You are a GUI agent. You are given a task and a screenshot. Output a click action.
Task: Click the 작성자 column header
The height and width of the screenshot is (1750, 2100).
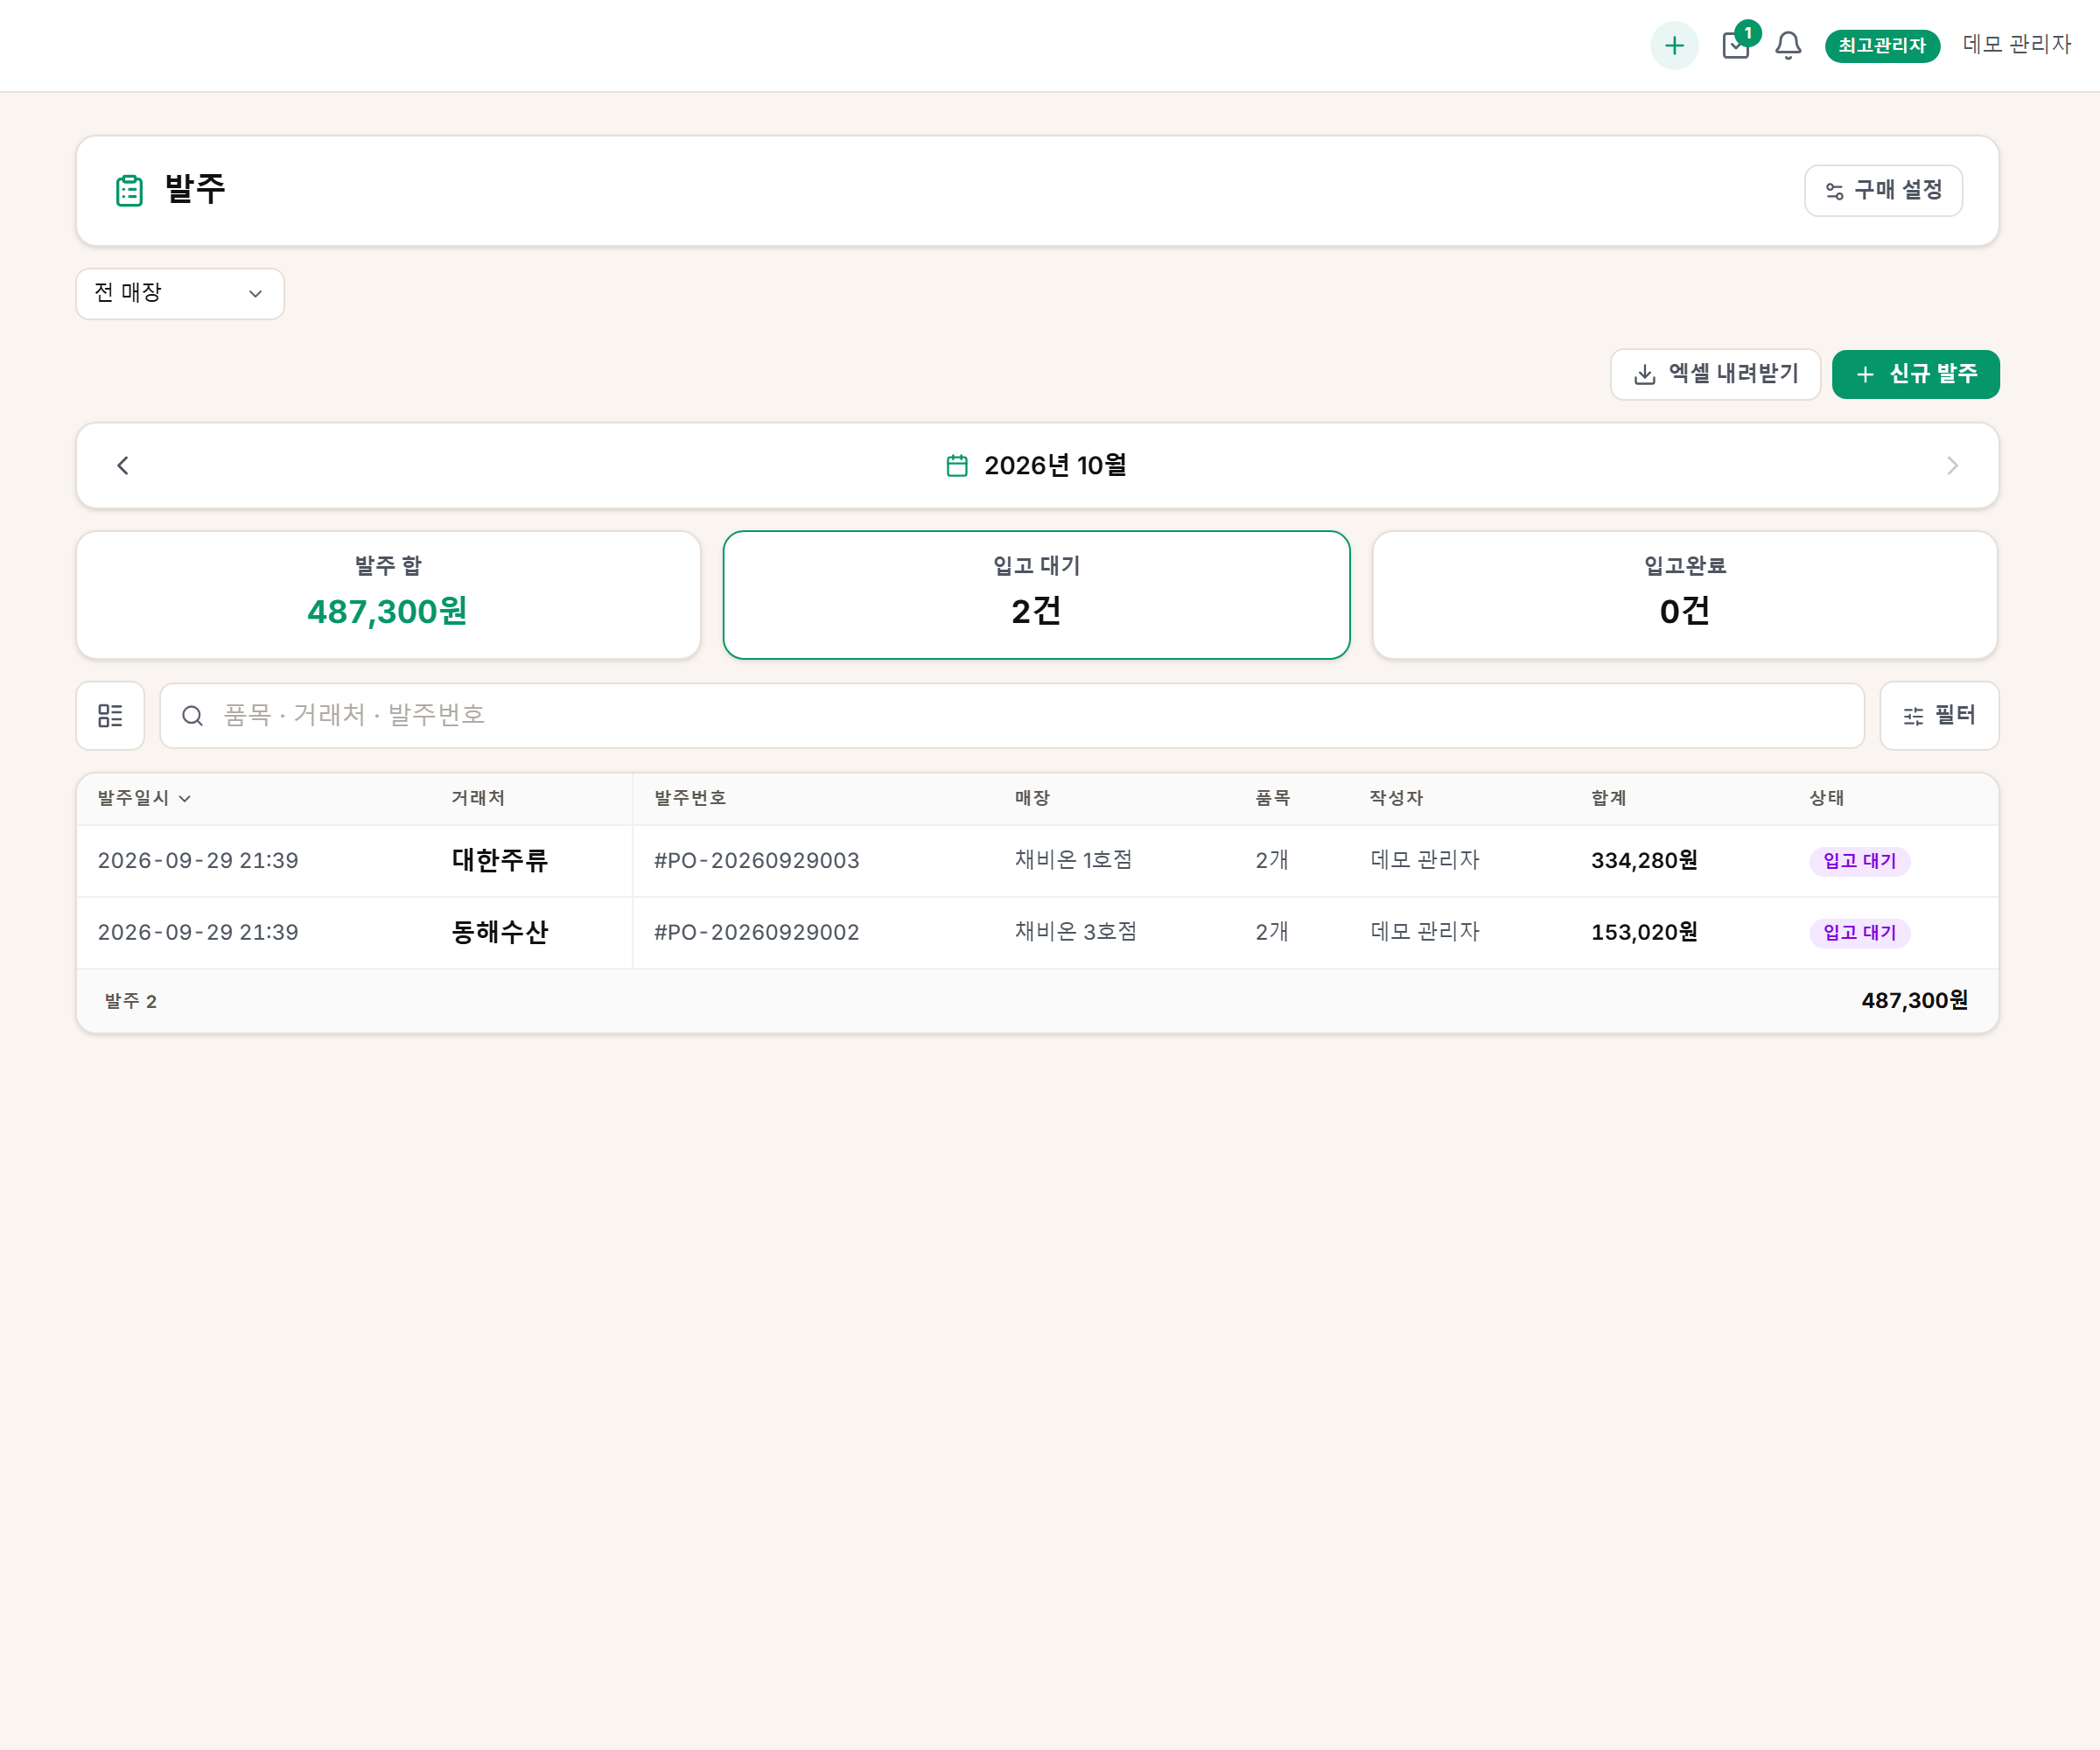pyautogui.click(x=1396, y=798)
